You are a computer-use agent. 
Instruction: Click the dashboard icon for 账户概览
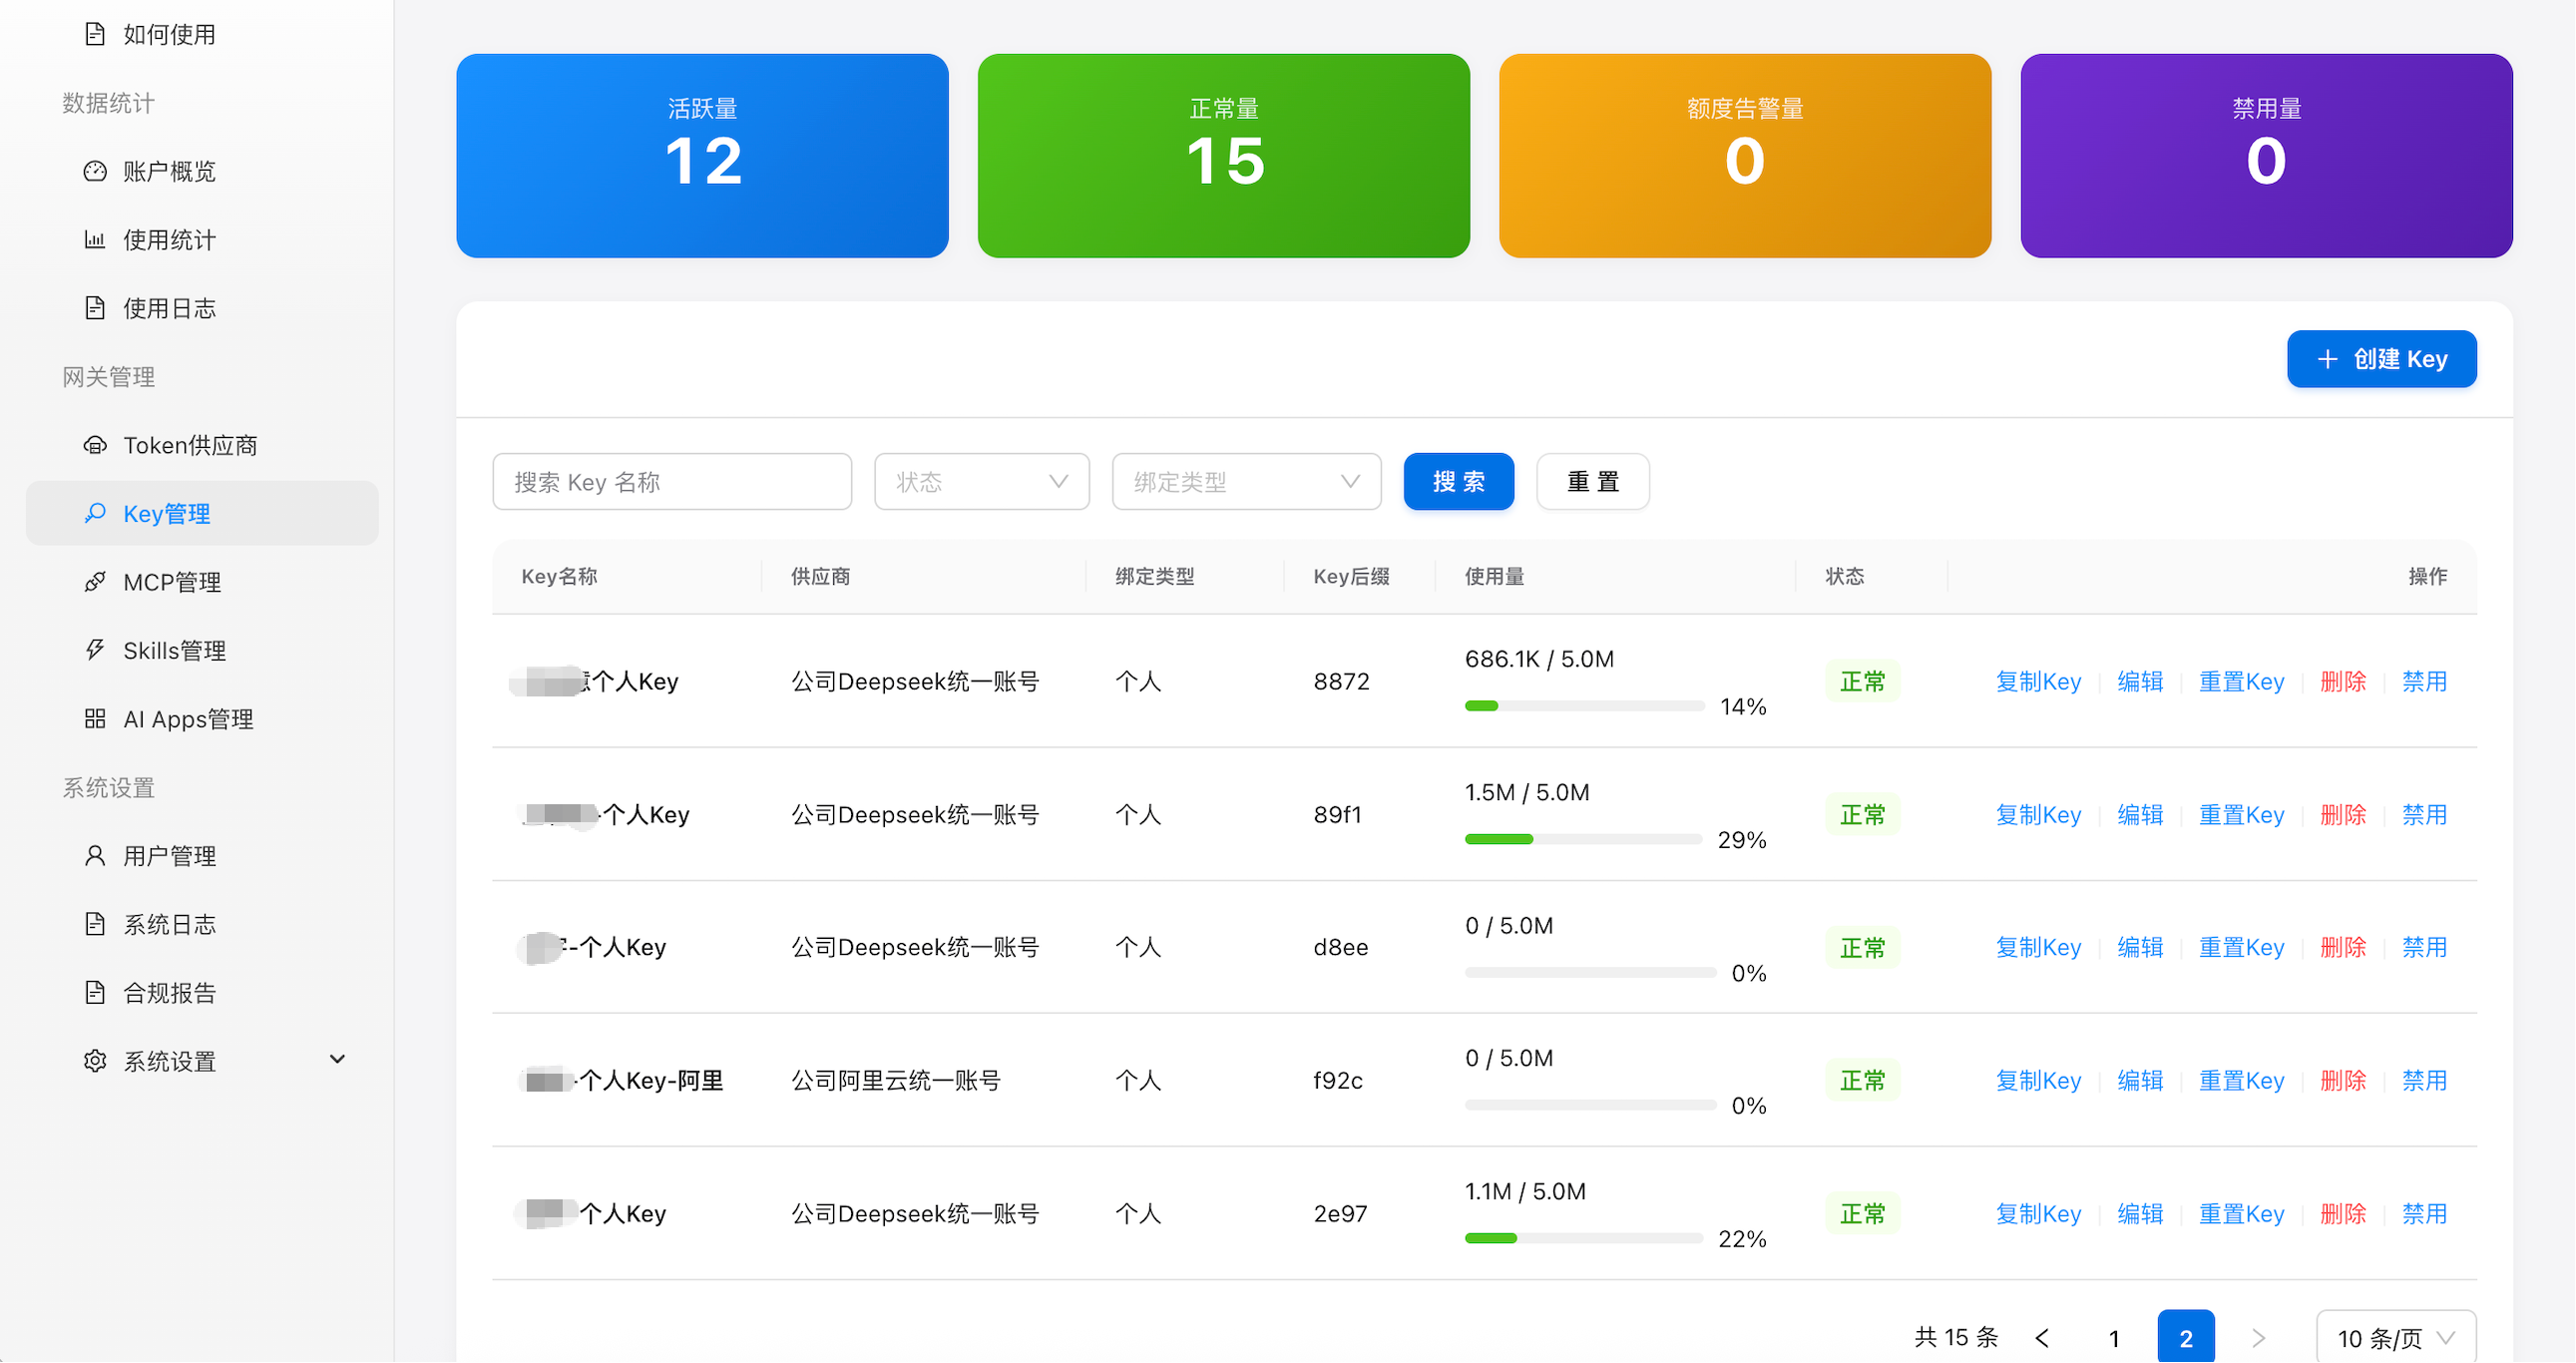pos(95,171)
